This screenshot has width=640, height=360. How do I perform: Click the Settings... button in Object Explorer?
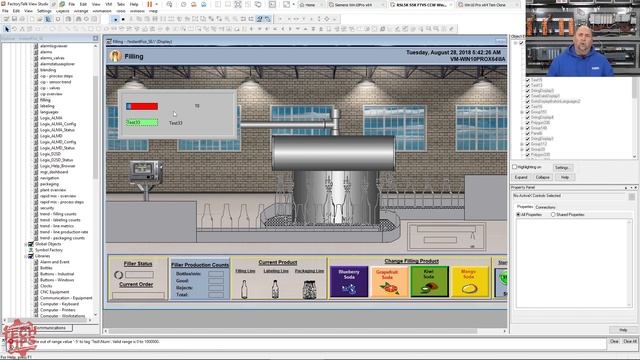pos(562,168)
